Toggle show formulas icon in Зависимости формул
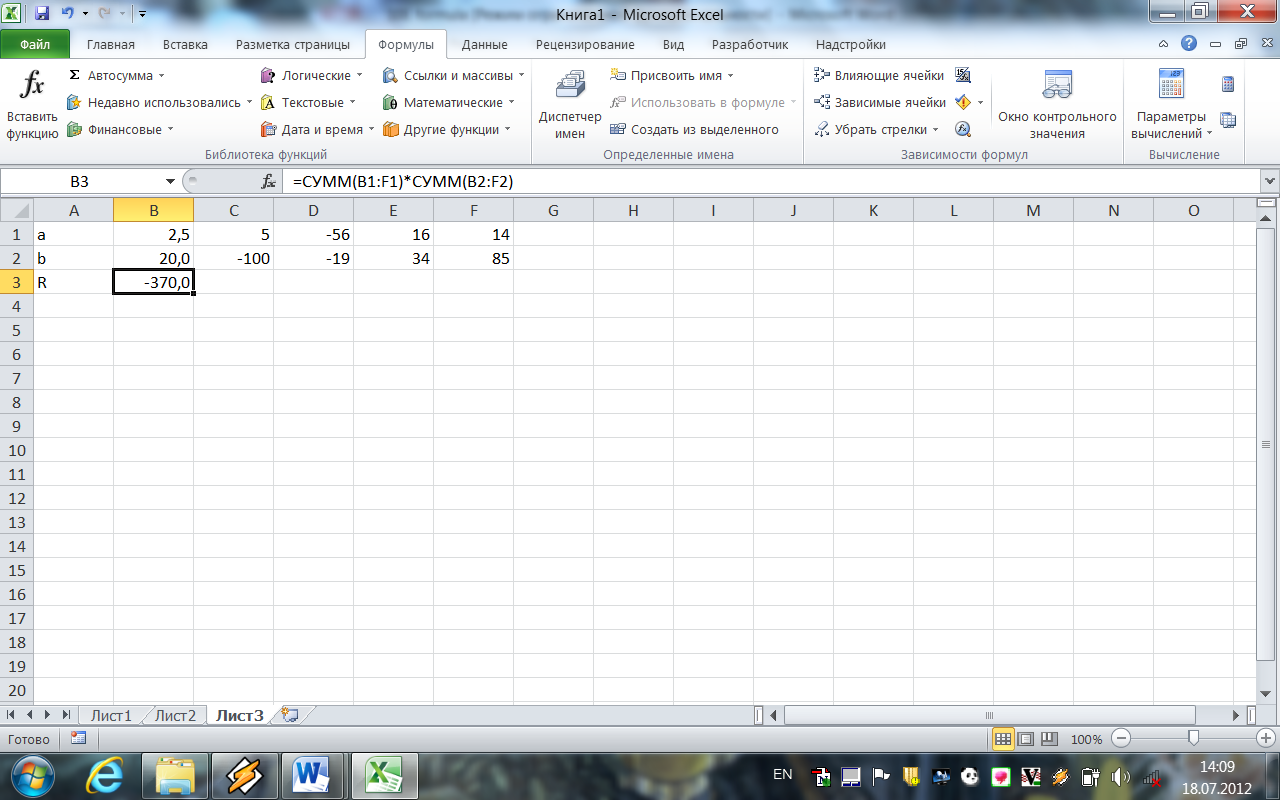This screenshot has height=800, width=1280. coord(963,76)
